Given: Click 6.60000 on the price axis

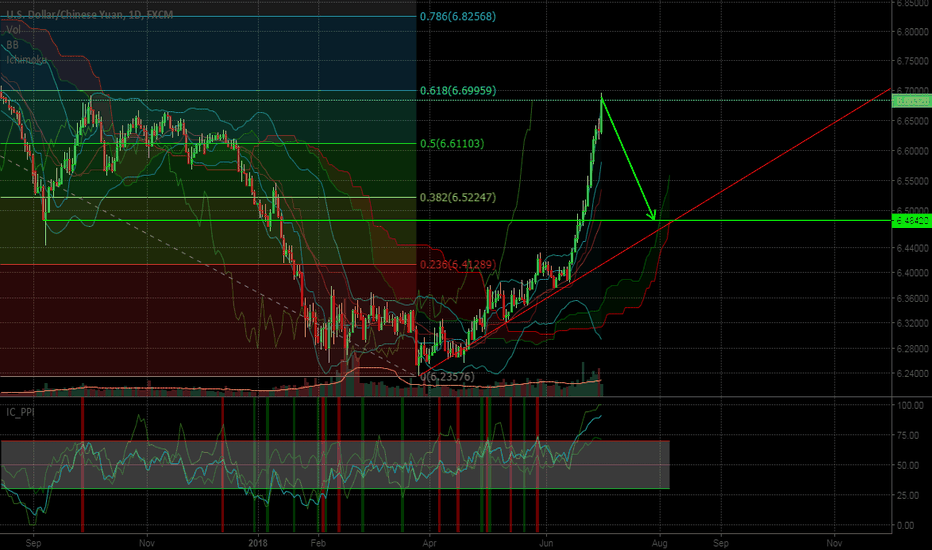Looking at the screenshot, I should pyautogui.click(x=912, y=151).
